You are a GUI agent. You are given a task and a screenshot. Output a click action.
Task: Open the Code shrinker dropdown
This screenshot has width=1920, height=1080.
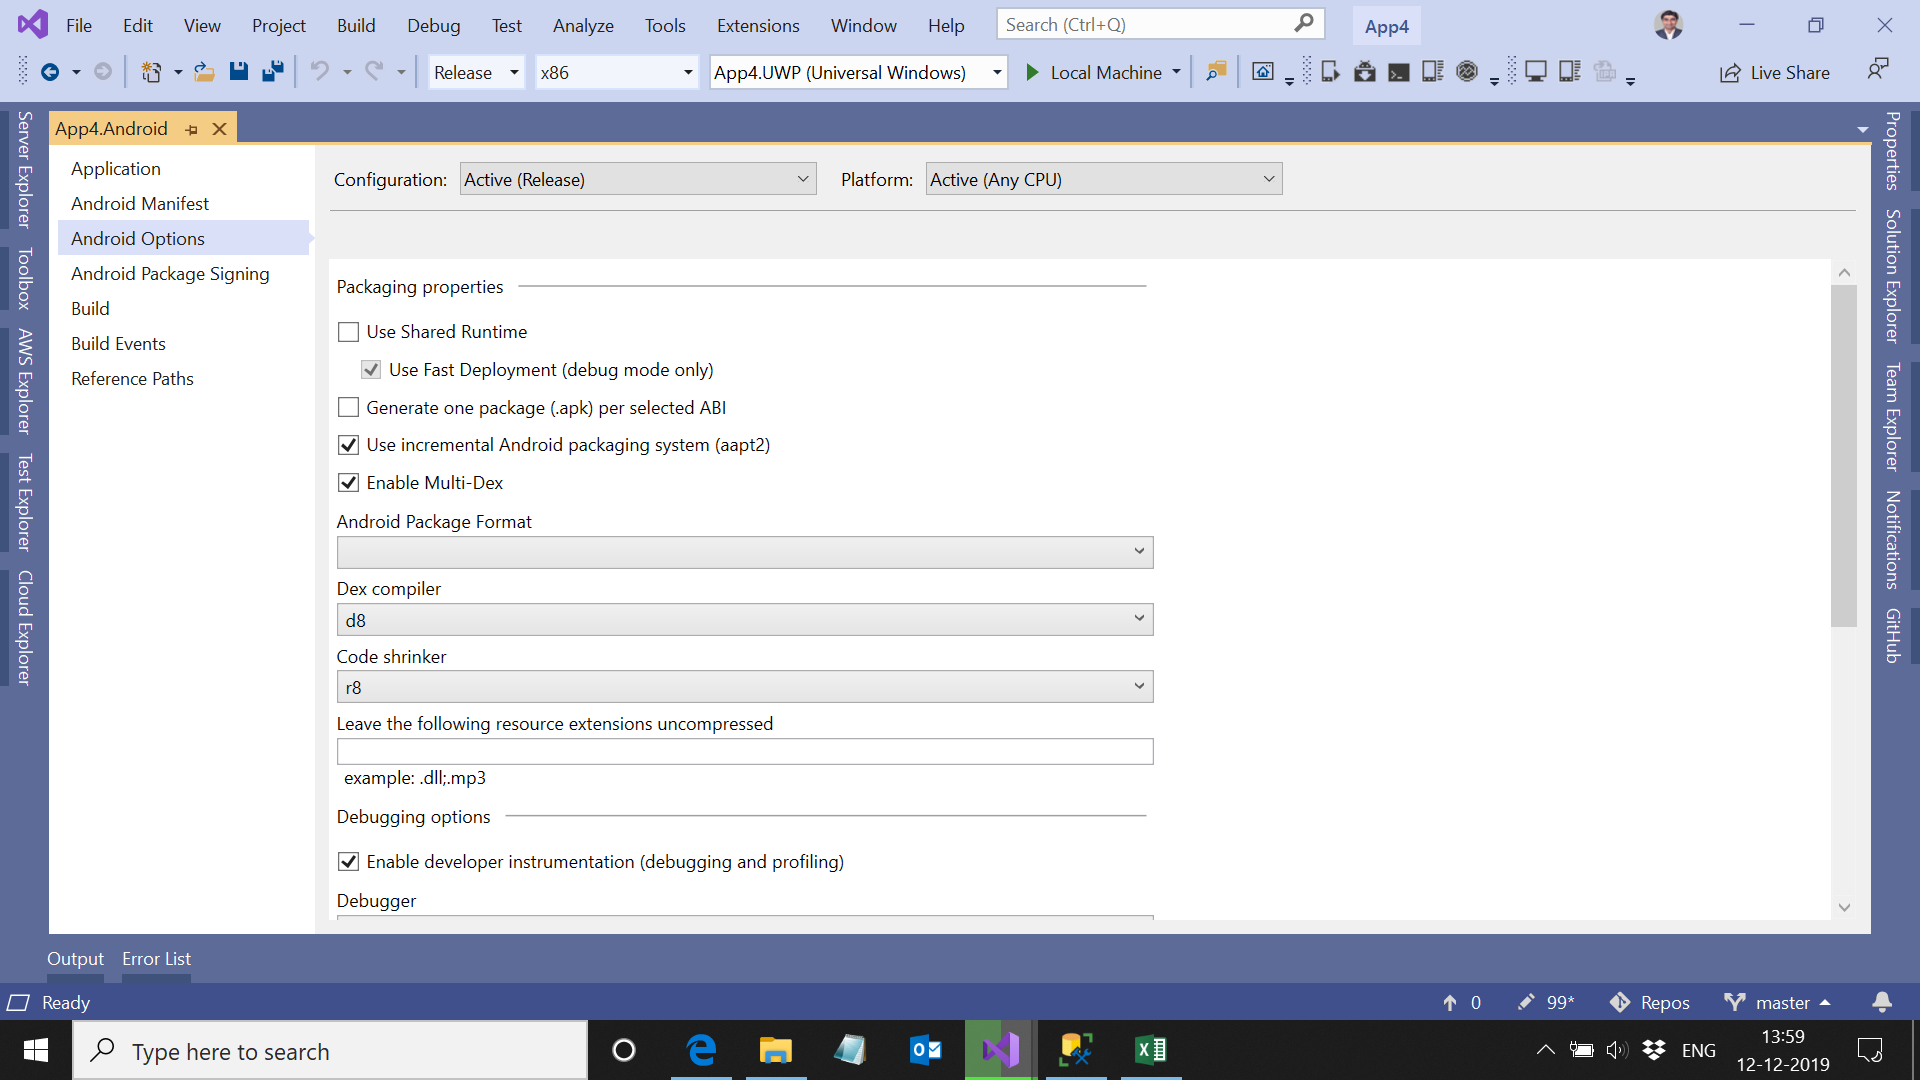[745, 687]
